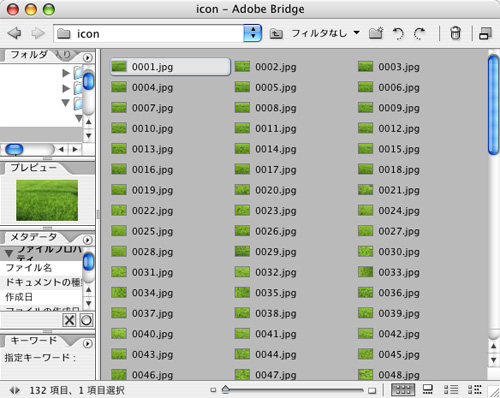Viewport: 500px width, 398px height.
Task: Create a new folder
Action: [x=376, y=33]
